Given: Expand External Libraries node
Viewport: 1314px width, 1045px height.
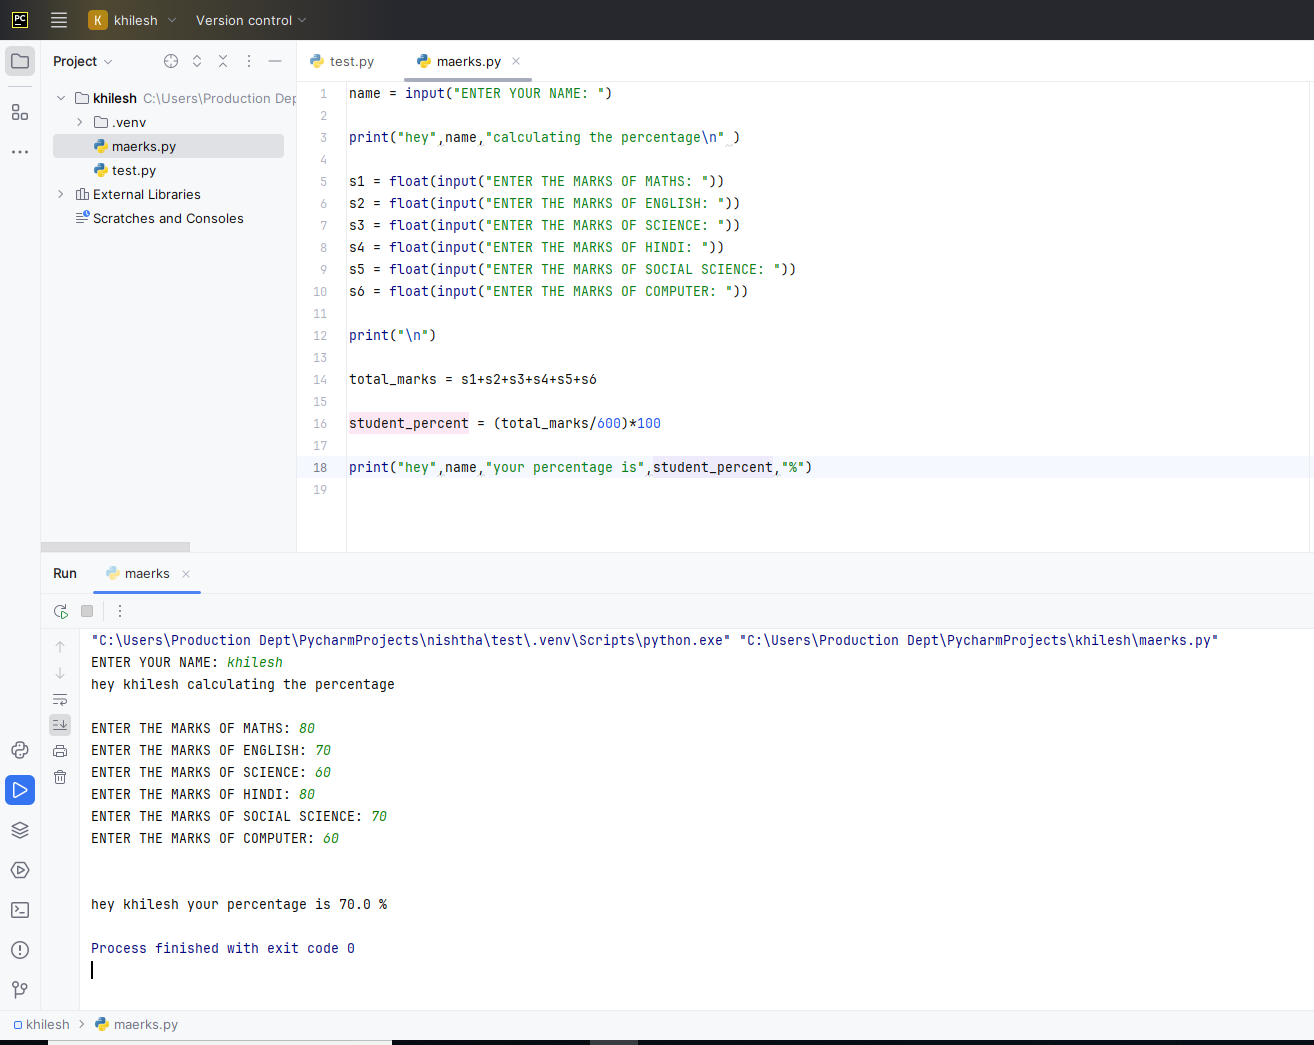Looking at the screenshot, I should [61, 194].
